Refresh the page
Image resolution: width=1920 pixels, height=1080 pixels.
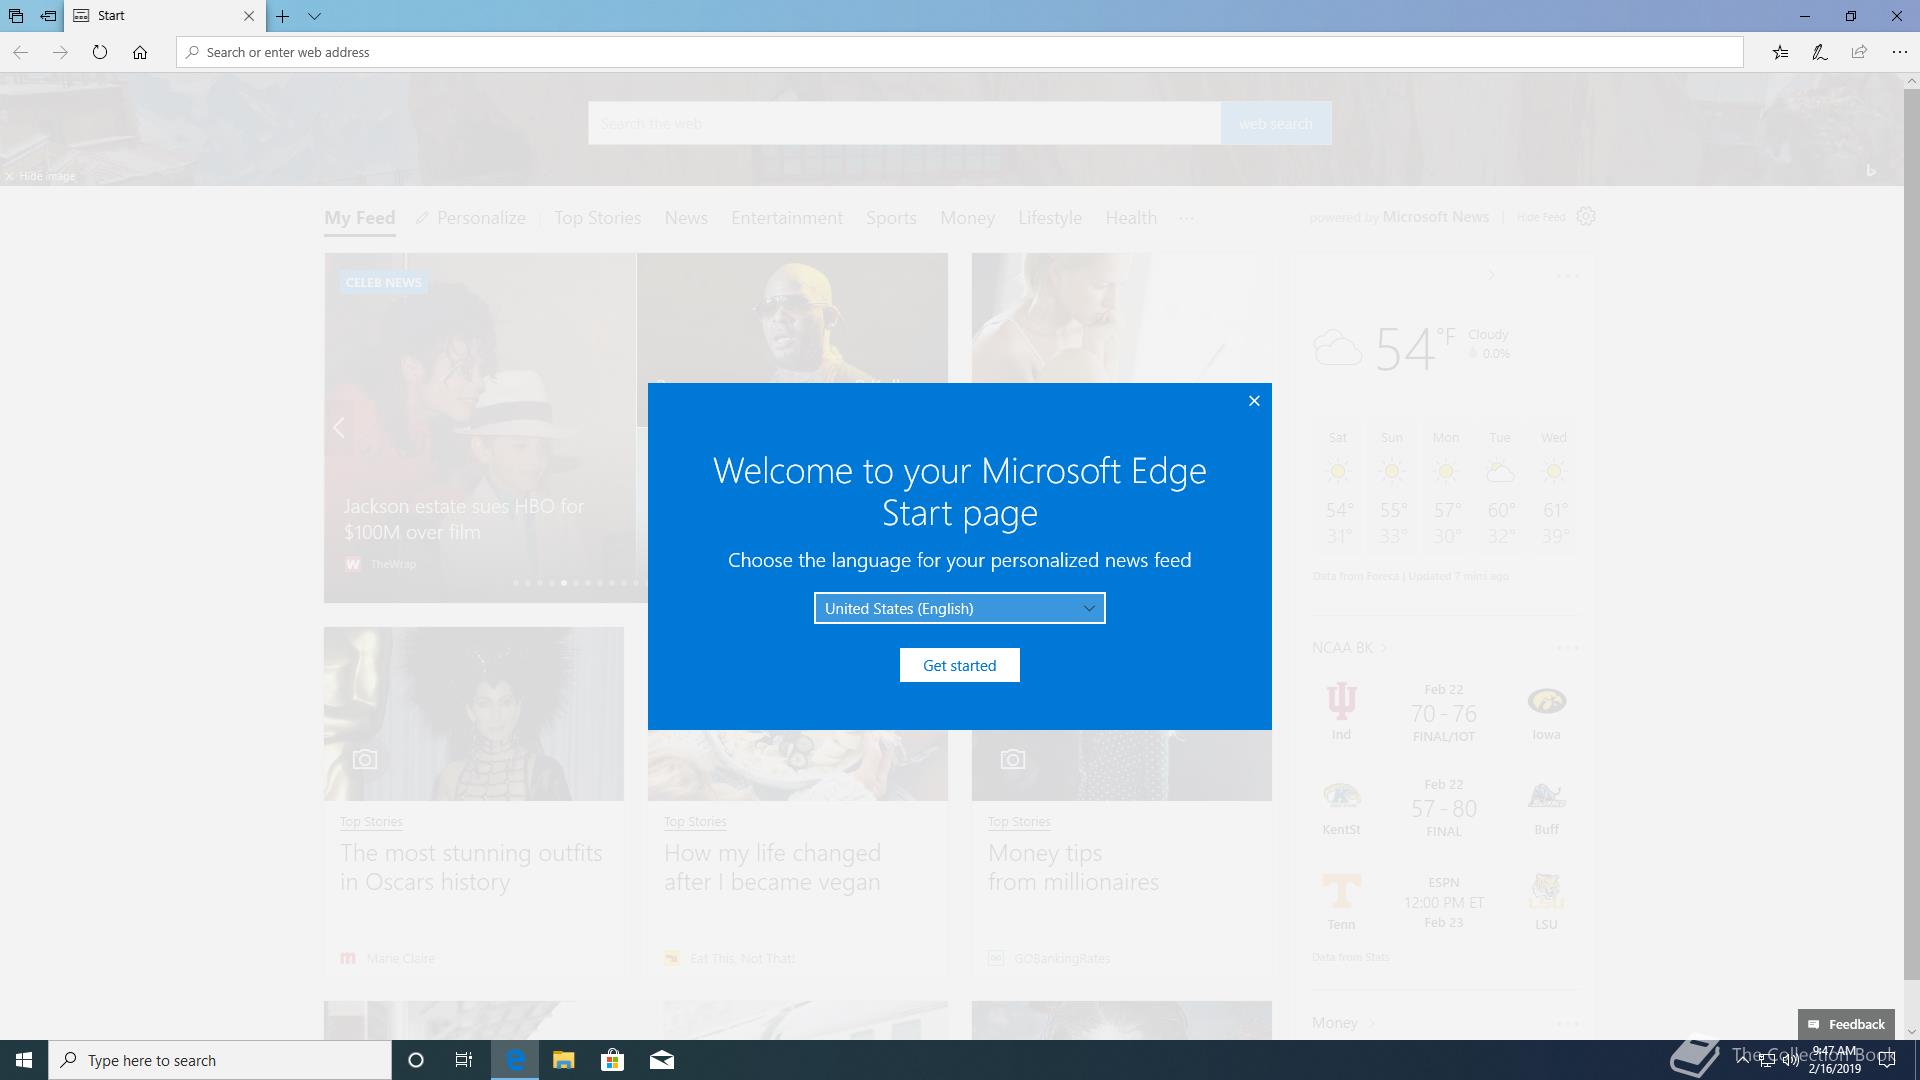100,52
